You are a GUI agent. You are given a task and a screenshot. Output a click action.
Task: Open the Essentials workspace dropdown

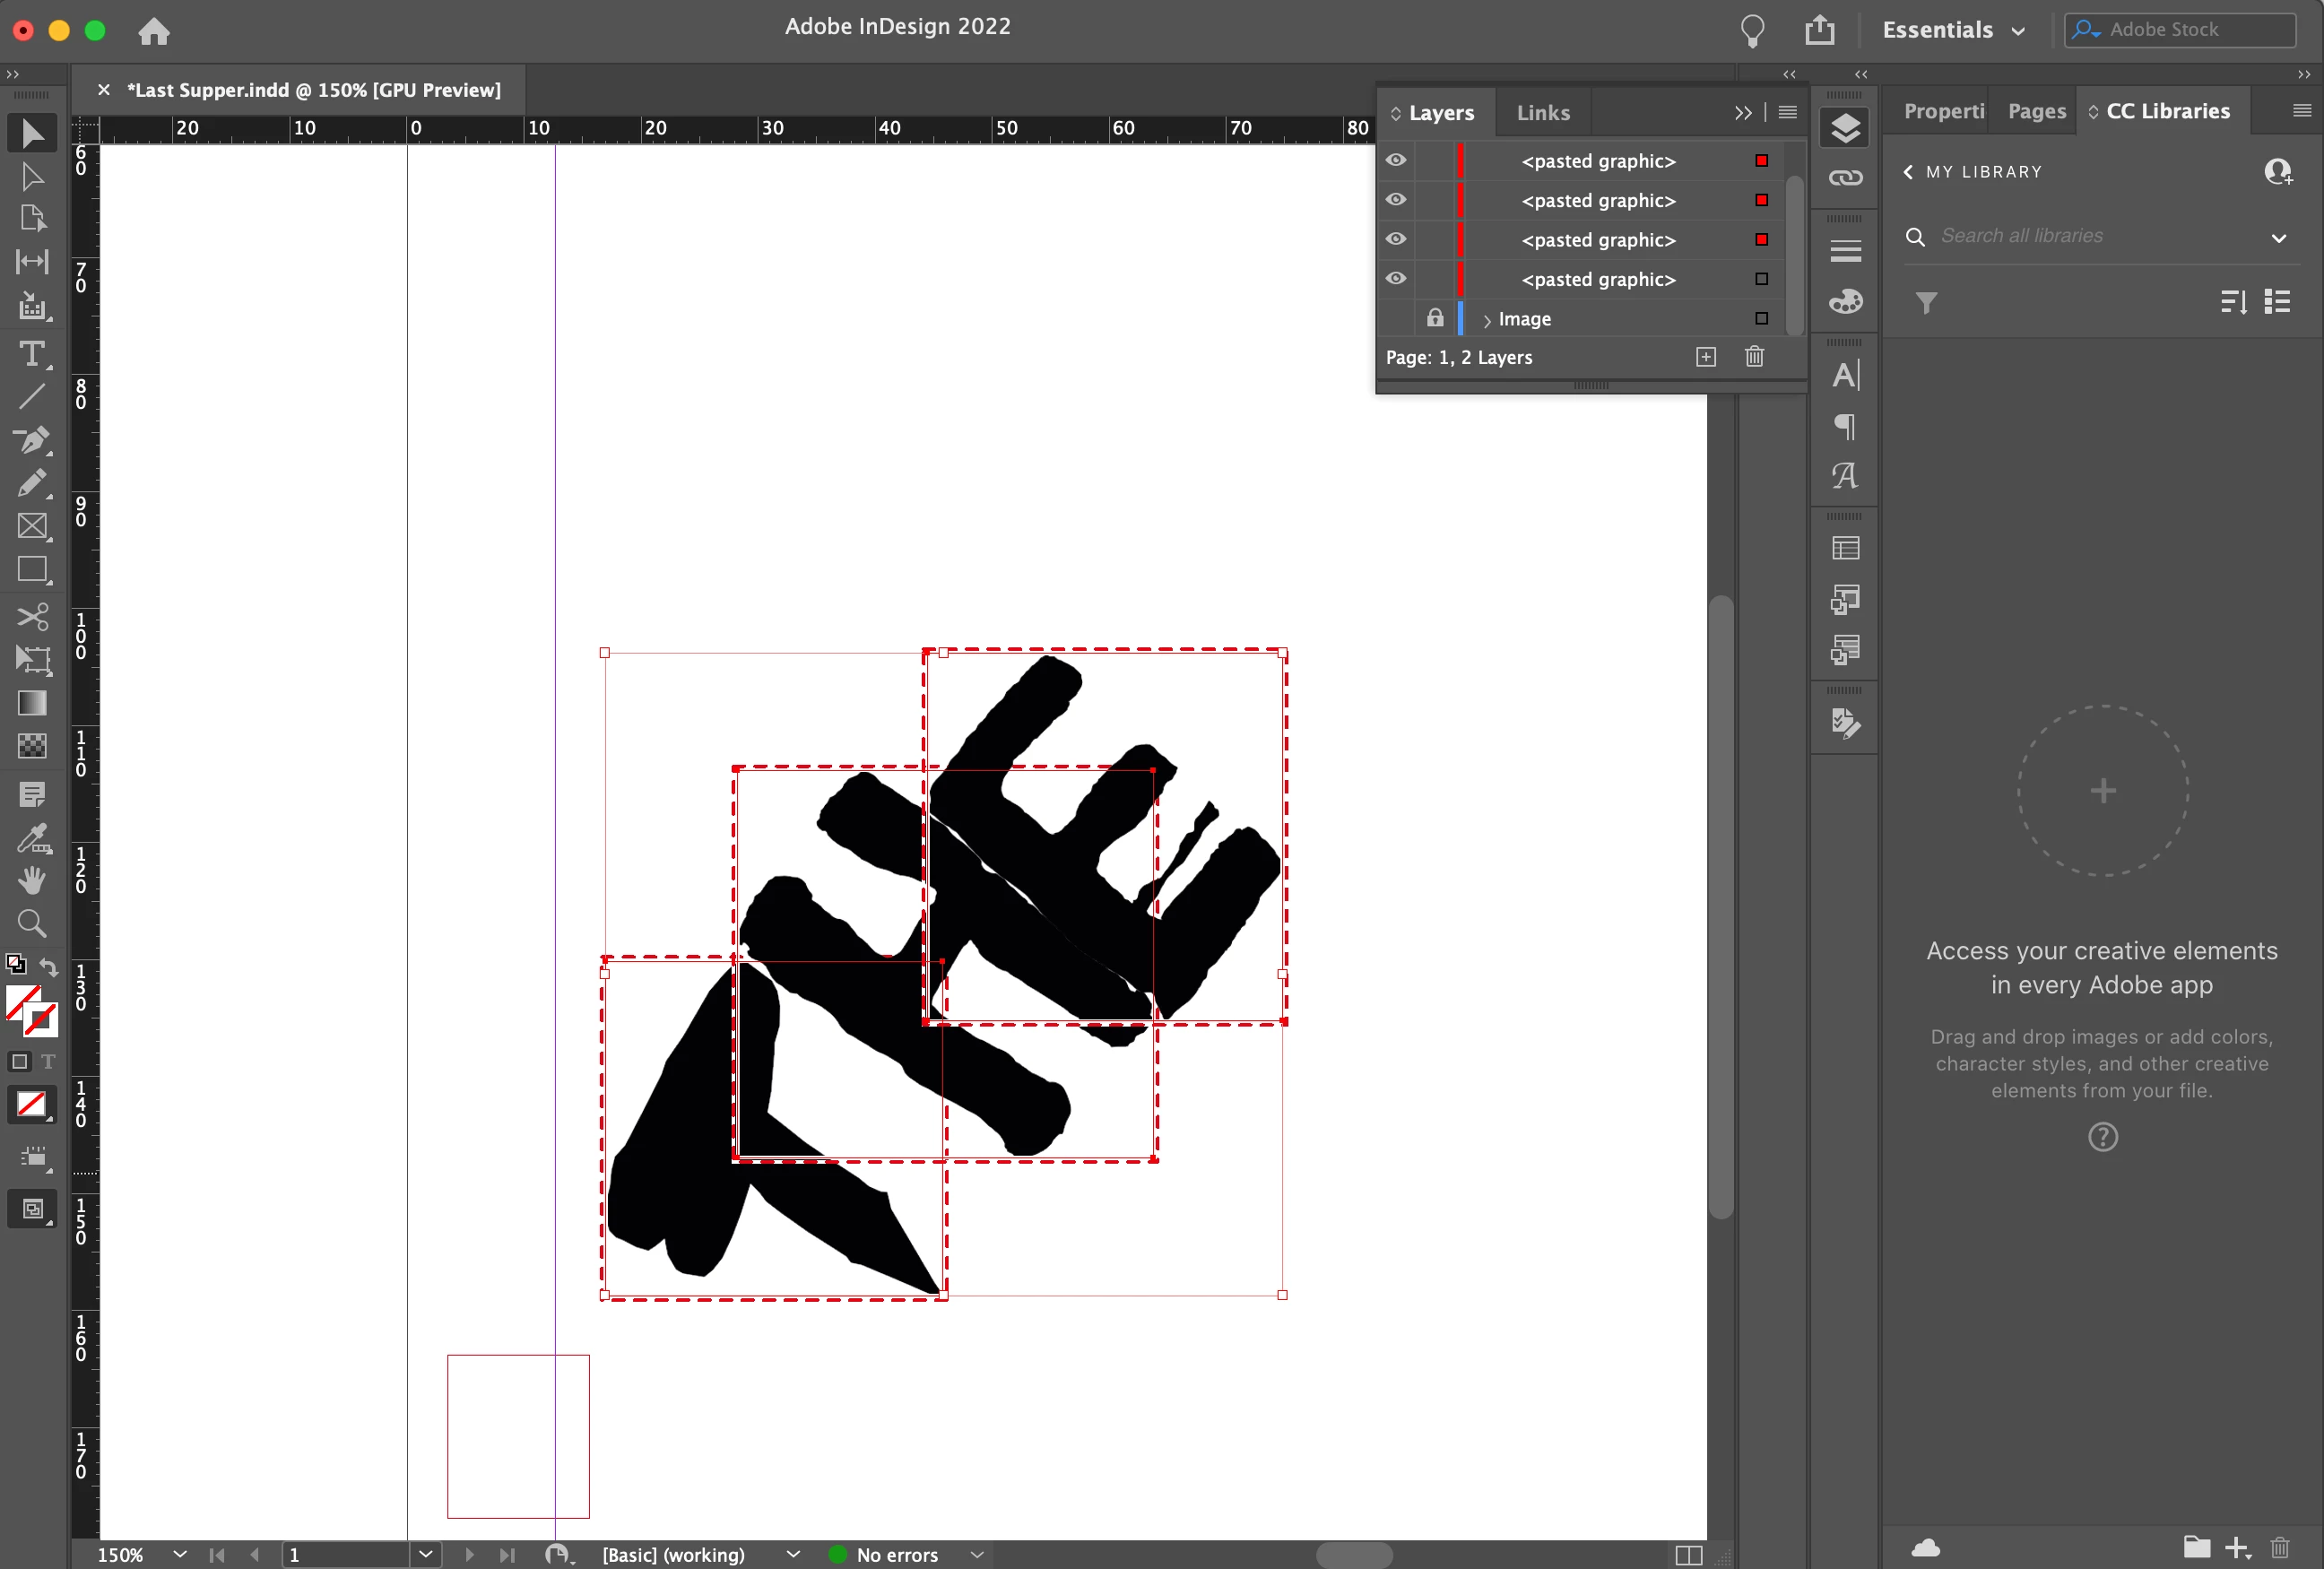point(1953,30)
